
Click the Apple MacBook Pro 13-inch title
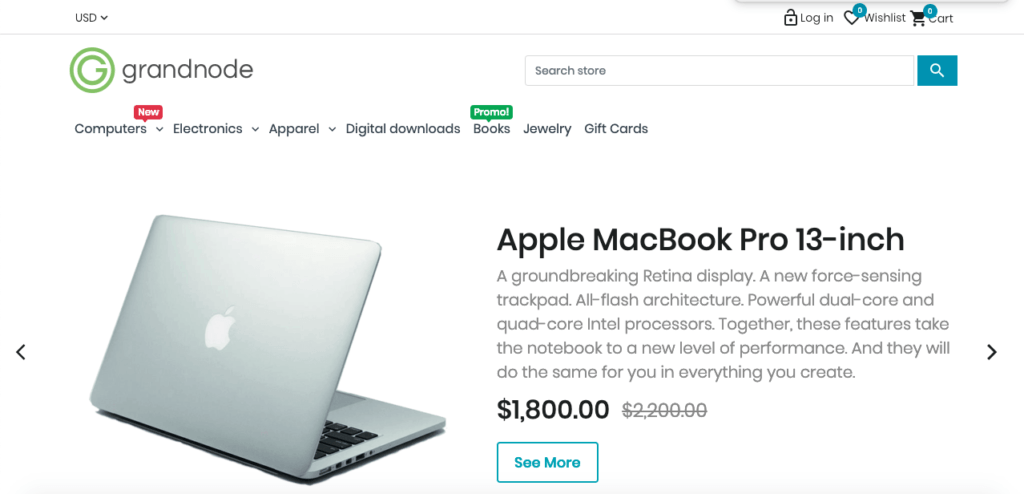700,240
